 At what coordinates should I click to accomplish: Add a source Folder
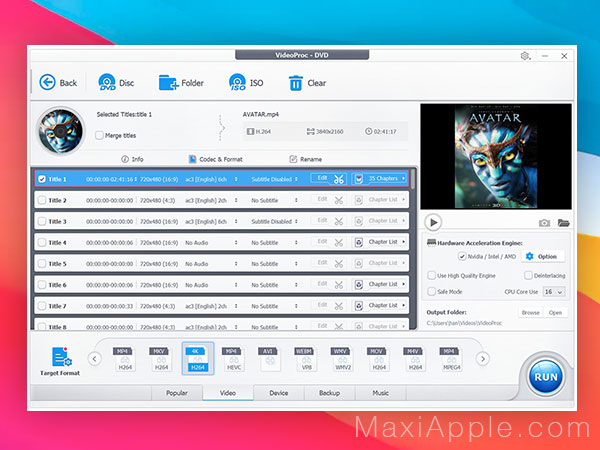tap(181, 83)
